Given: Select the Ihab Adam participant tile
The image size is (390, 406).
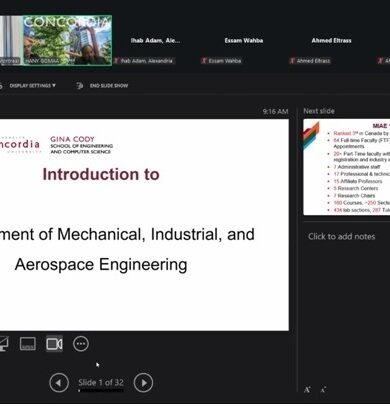Looking at the screenshot, I should pos(155,40).
